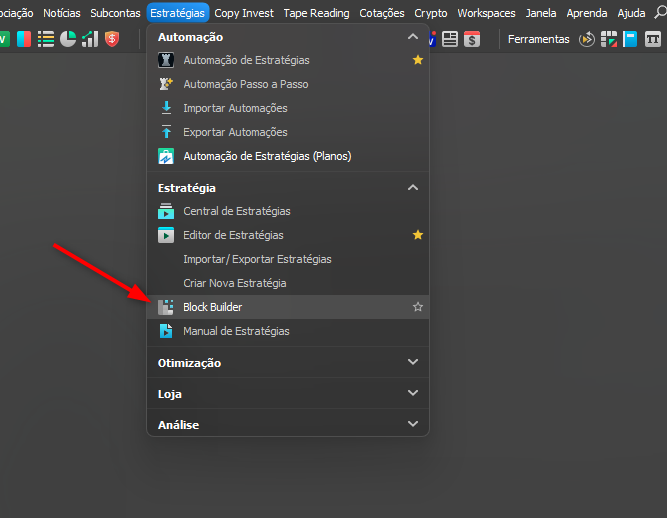Click the dollar calendar toolbar icon
Viewport: 667px width, 518px height.
pos(472,39)
